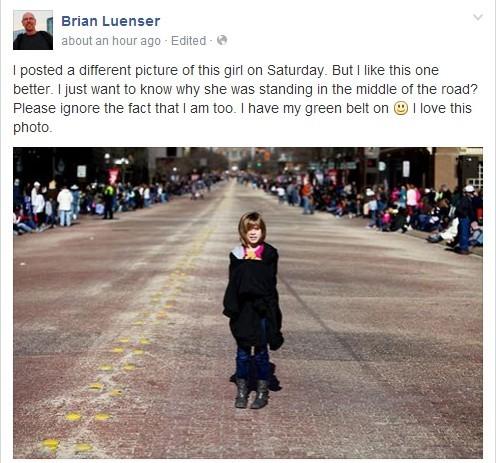The width and height of the screenshot is (496, 463).
Task: Open the post options chevron menu
Action: click(x=478, y=17)
